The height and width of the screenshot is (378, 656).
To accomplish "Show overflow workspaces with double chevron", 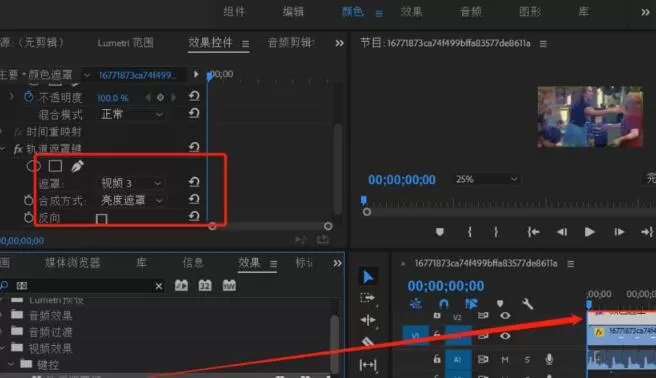I will tap(646, 12).
